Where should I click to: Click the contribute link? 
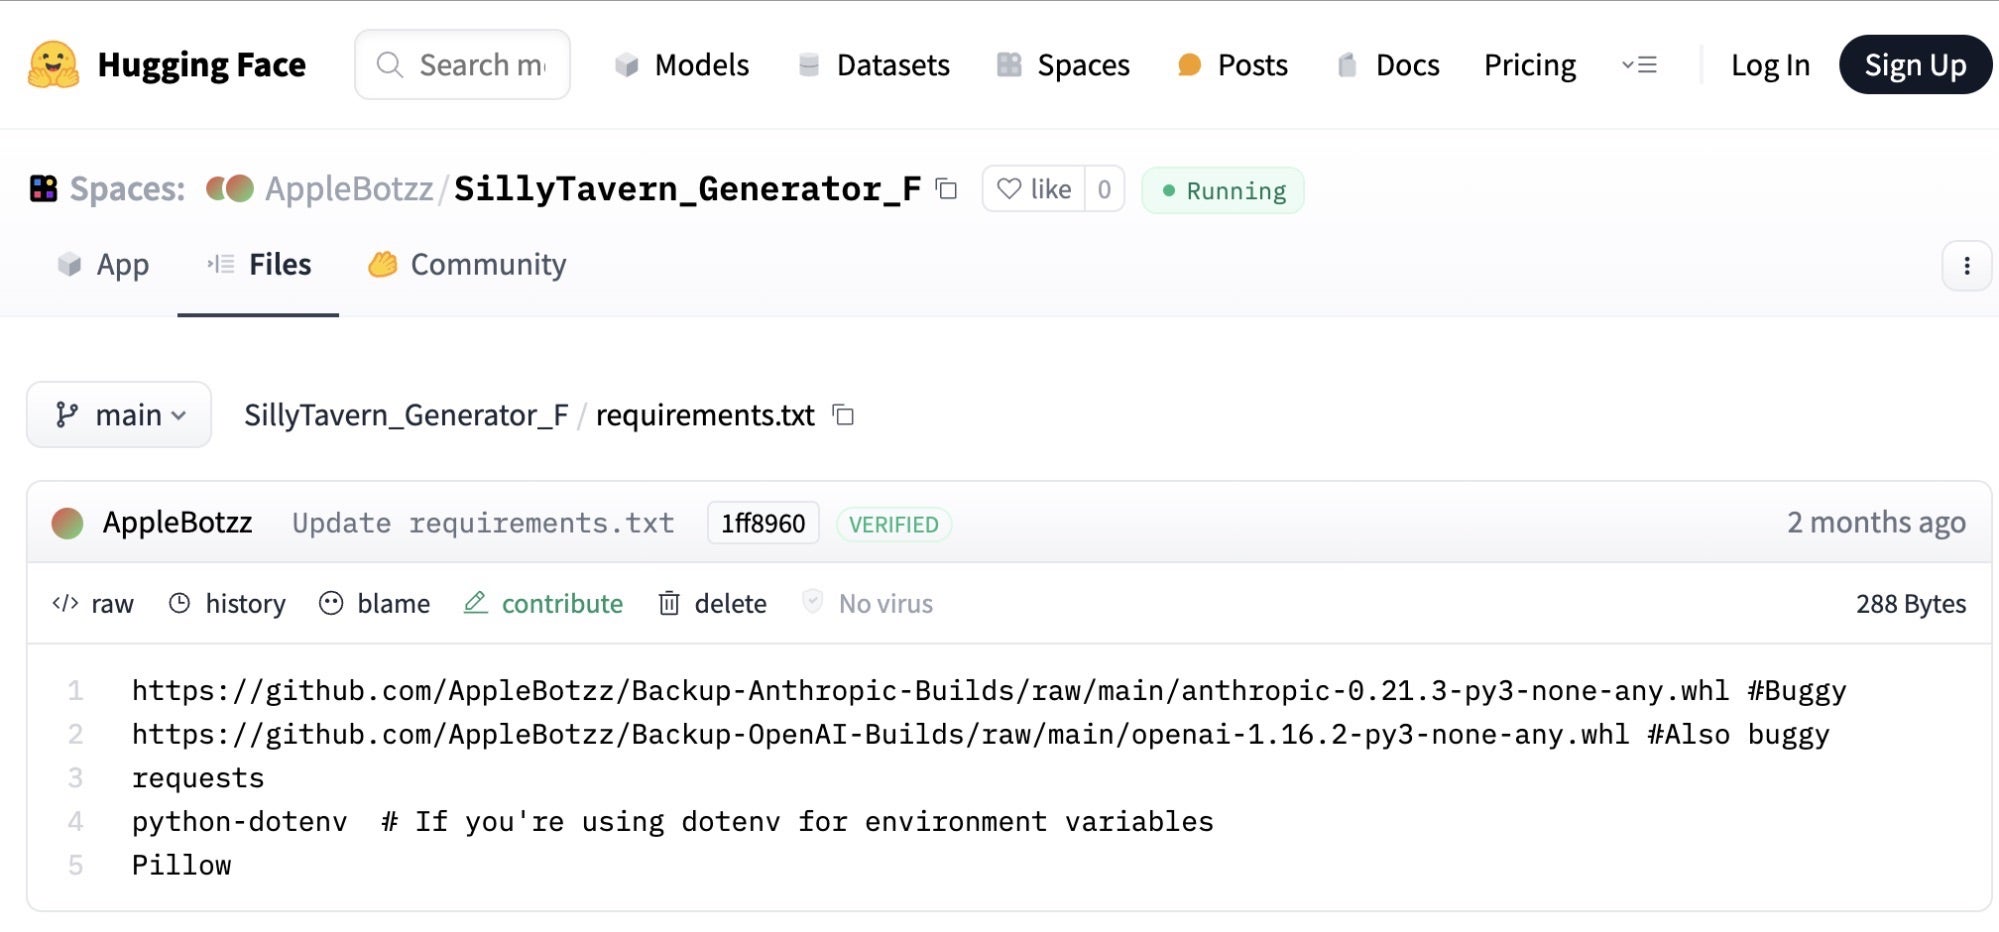543,604
